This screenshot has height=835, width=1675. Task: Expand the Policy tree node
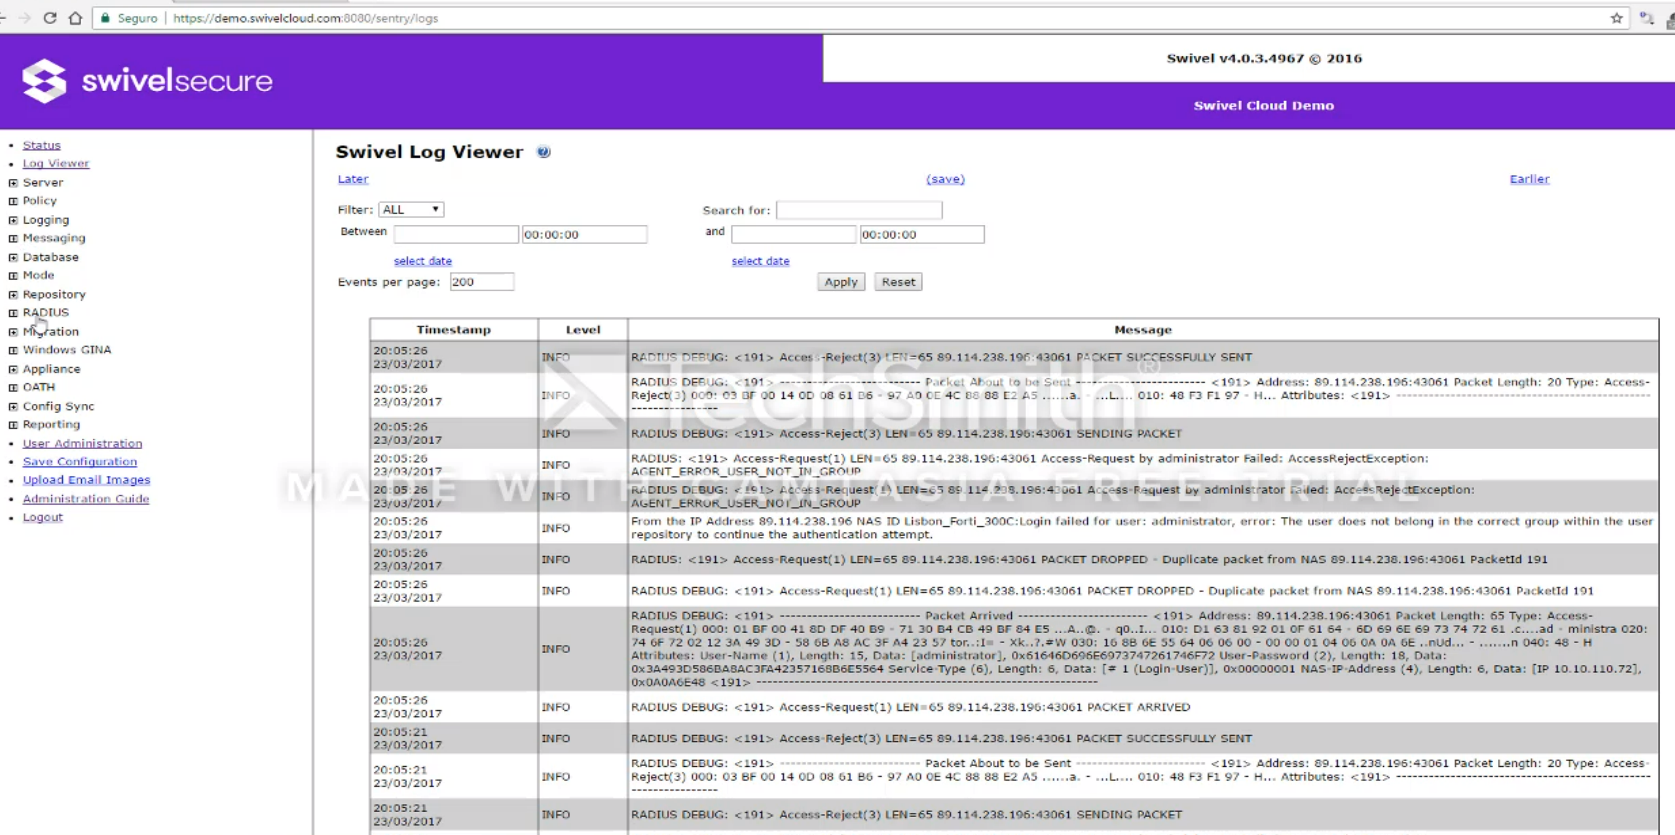13,201
